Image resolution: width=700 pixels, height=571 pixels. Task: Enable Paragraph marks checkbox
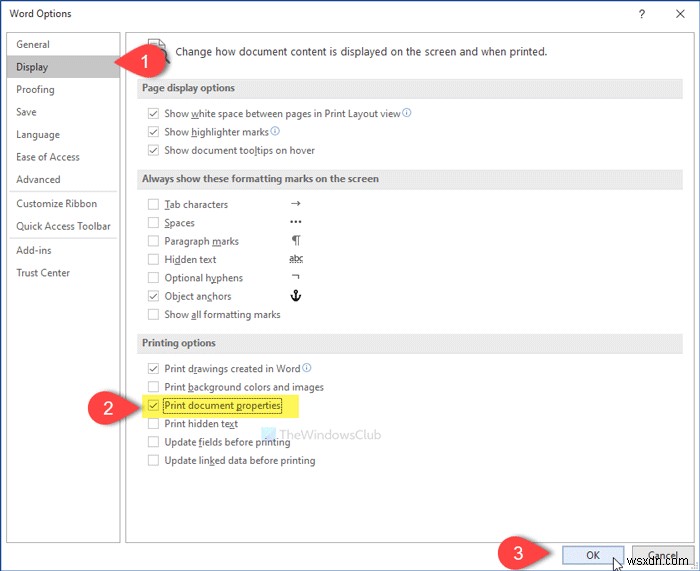point(153,241)
